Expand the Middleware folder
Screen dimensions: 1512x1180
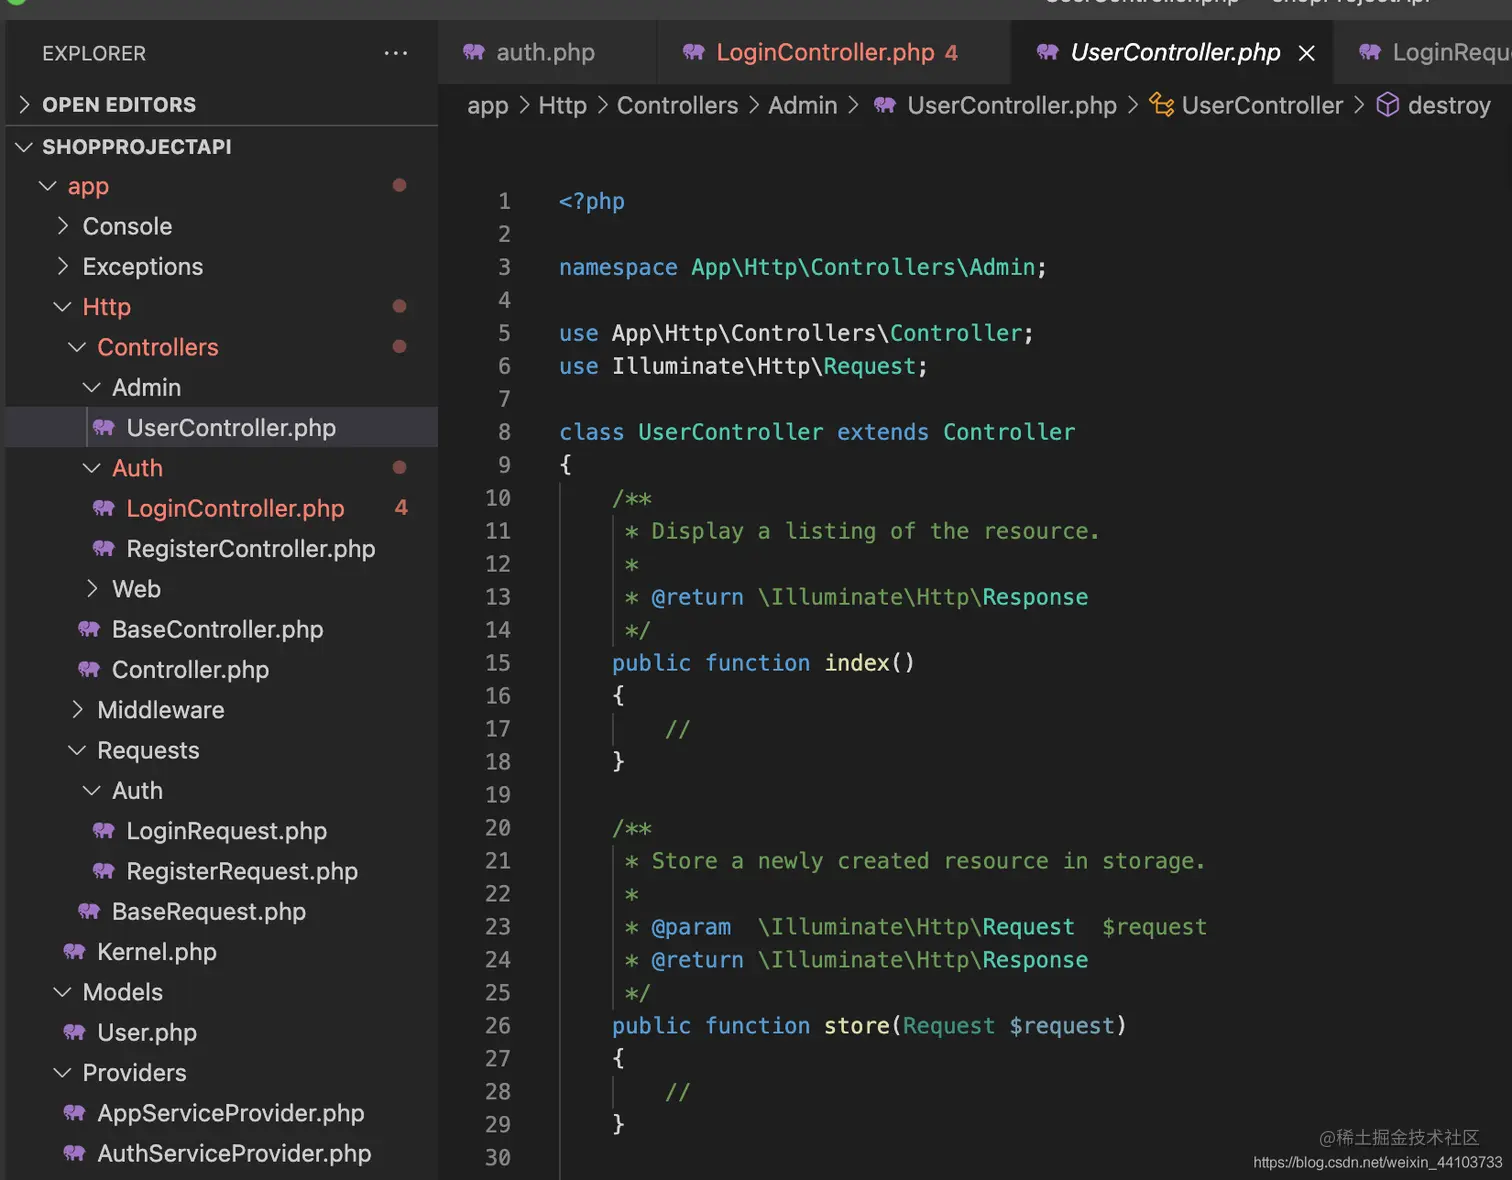pos(78,709)
